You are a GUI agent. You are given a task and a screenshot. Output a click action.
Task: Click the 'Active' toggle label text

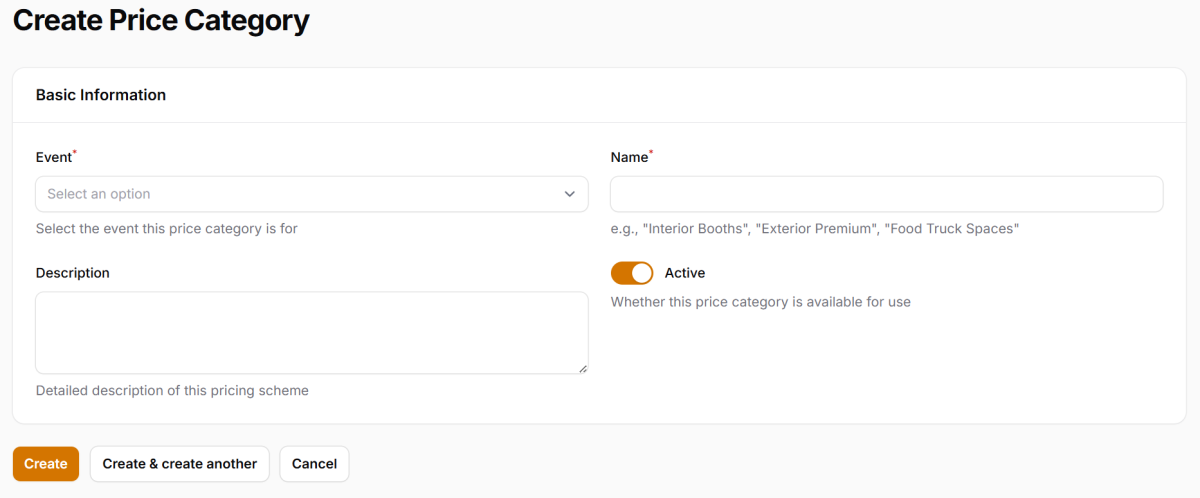685,273
